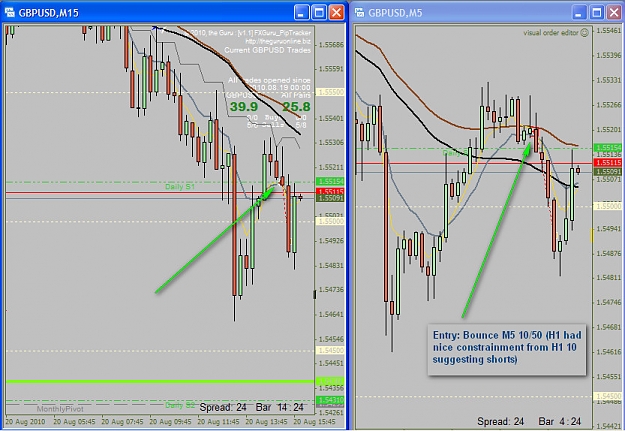Minimize the GBPUSD,M5 chart window
625x431 pixels.
tap(579, 13)
